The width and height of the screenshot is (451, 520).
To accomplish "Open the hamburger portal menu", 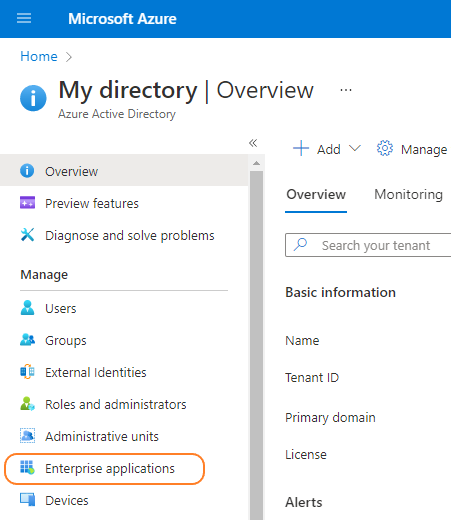I will pos(24,18).
